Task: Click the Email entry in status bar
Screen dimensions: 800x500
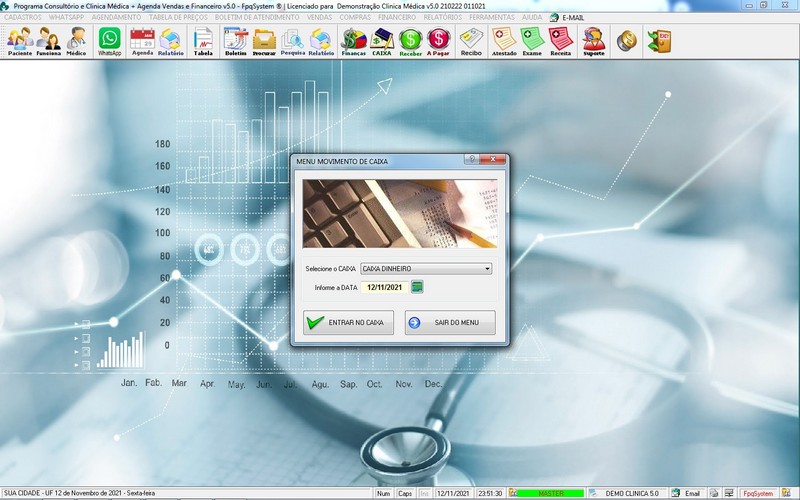Action: click(687, 493)
